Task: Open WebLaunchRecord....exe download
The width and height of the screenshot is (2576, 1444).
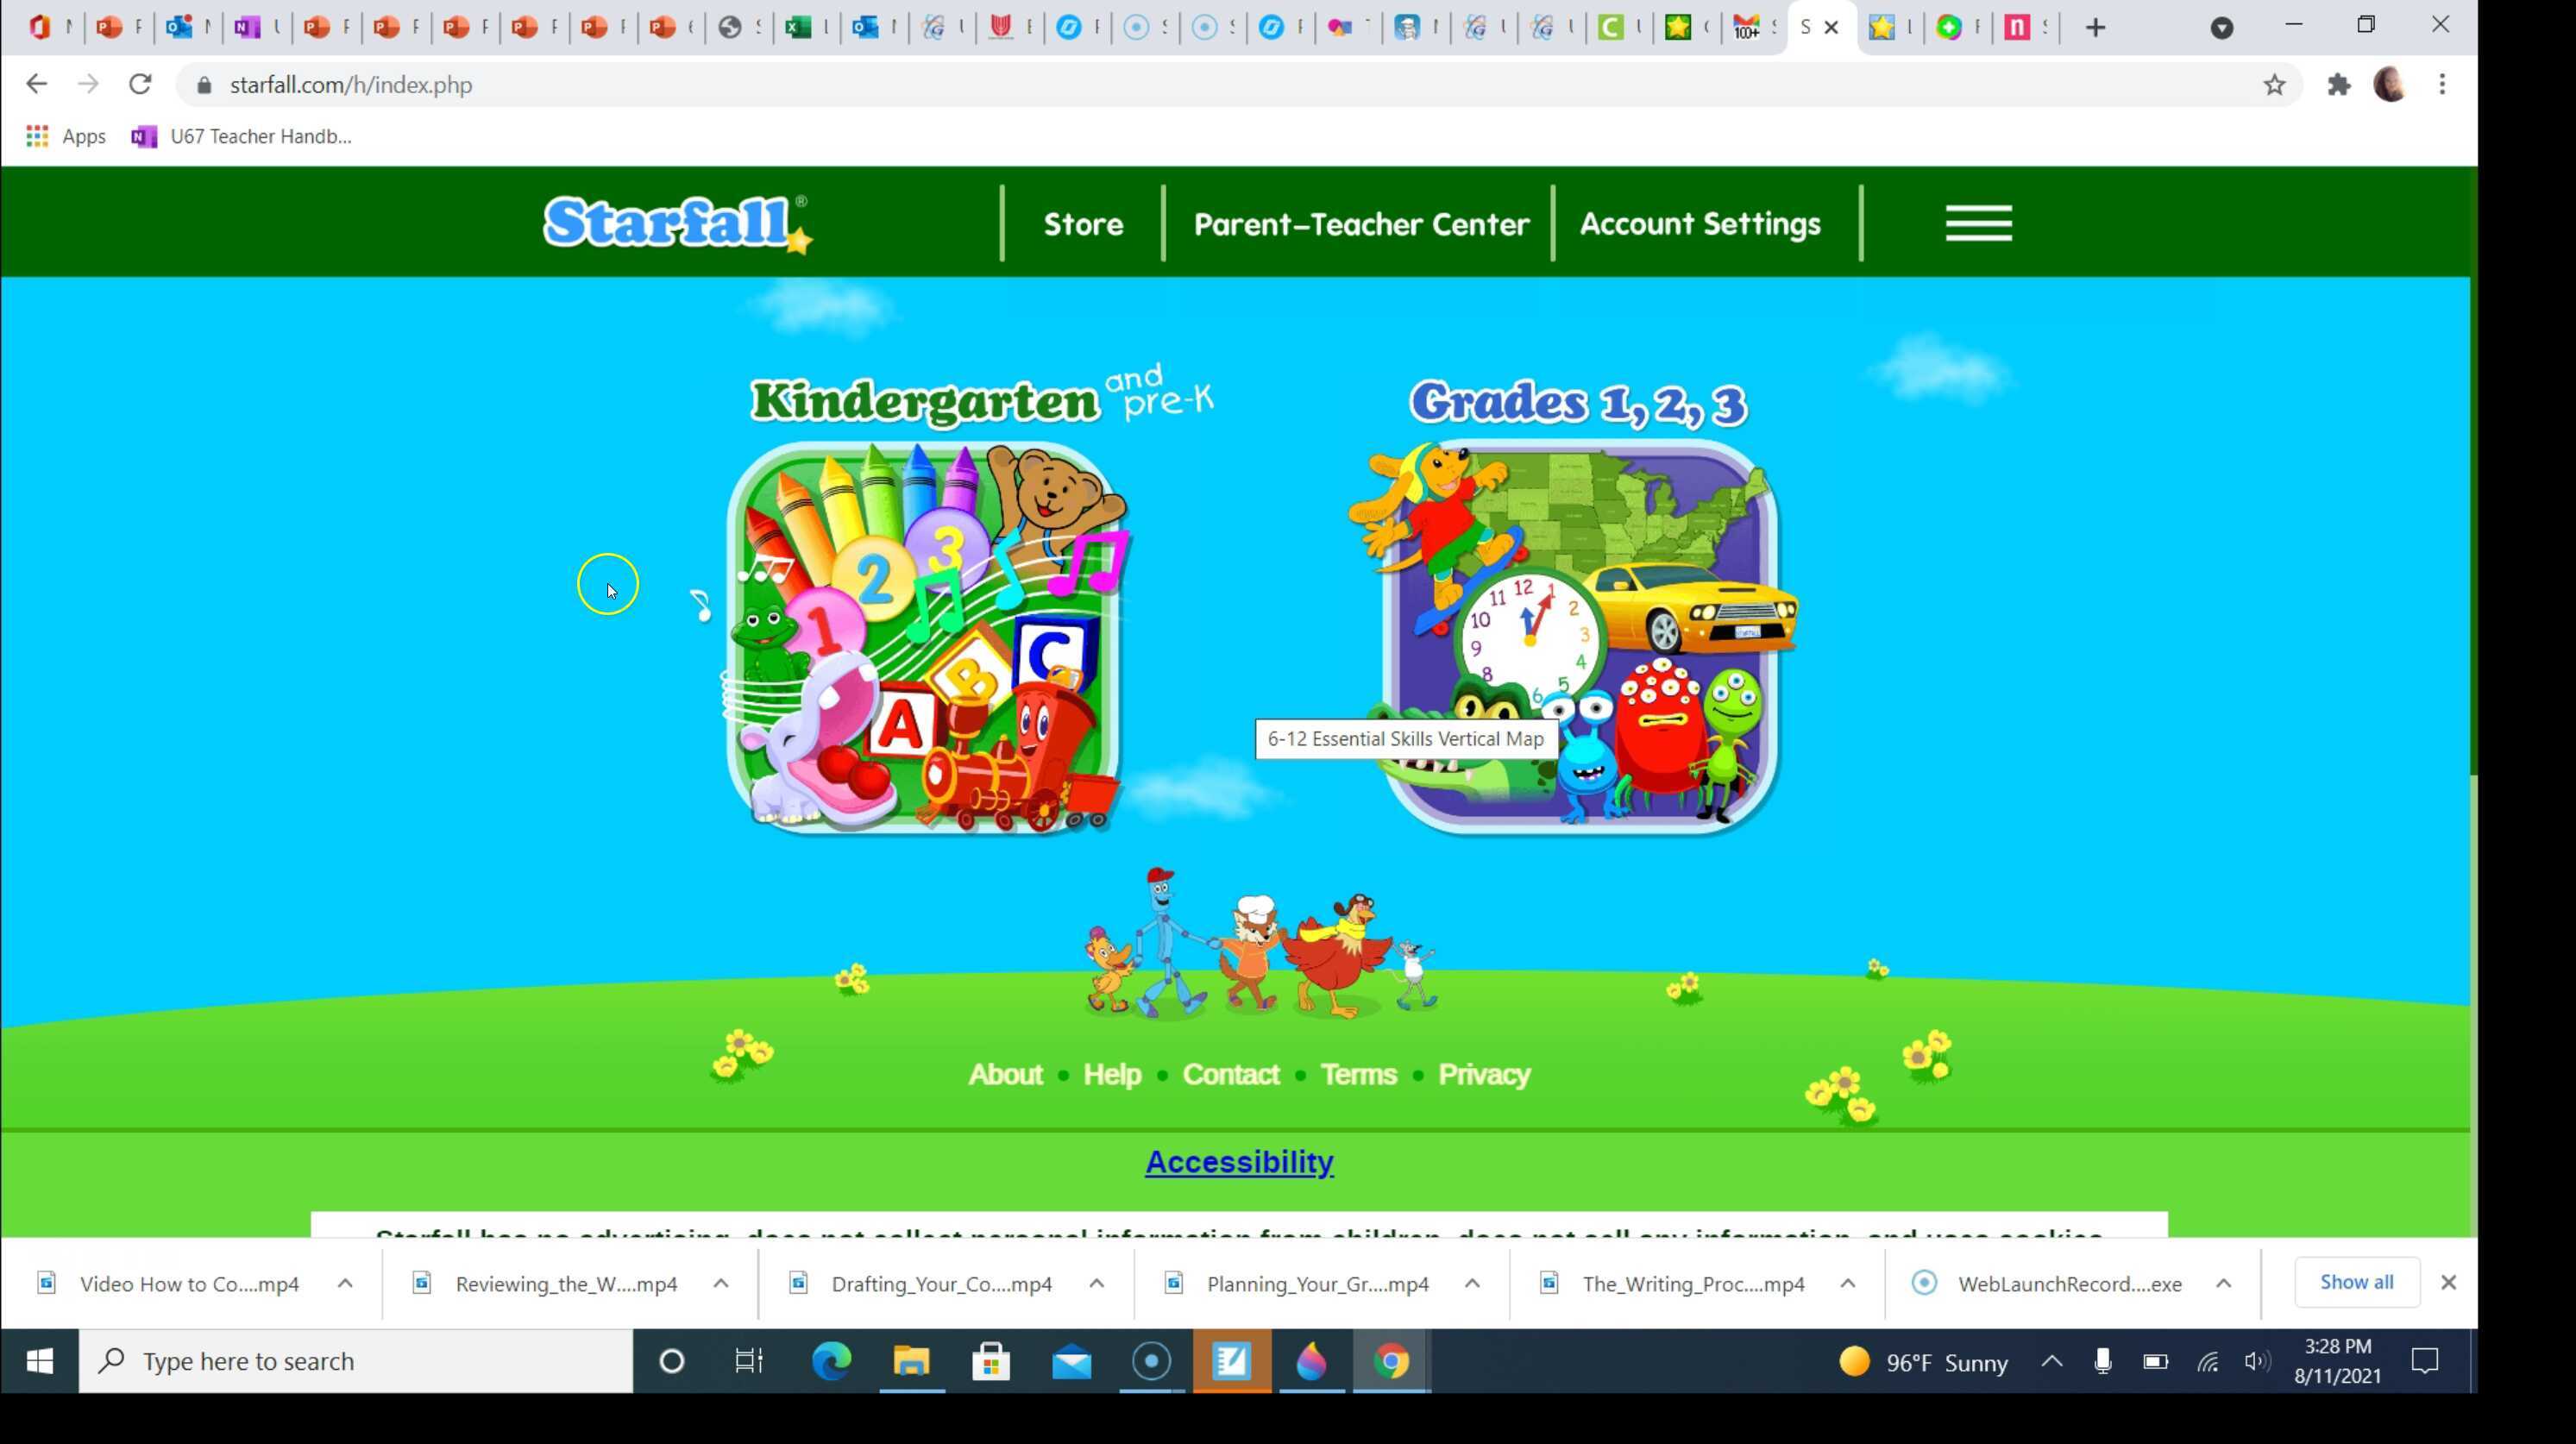Action: 2047,1283
